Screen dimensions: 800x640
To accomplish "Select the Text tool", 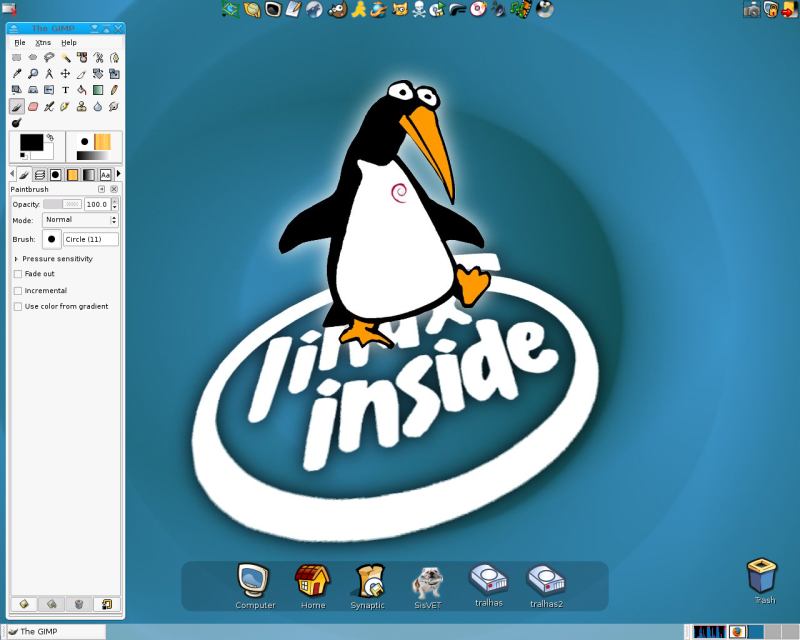I will [65, 90].
